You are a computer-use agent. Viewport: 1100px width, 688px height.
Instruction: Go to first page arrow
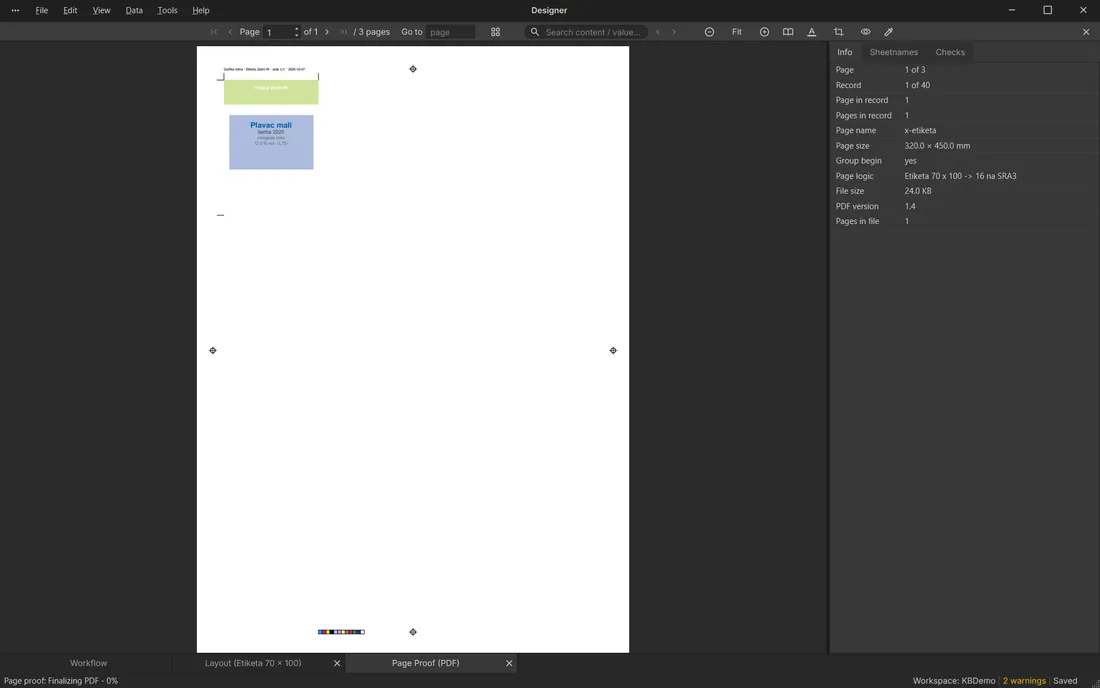[213, 32]
